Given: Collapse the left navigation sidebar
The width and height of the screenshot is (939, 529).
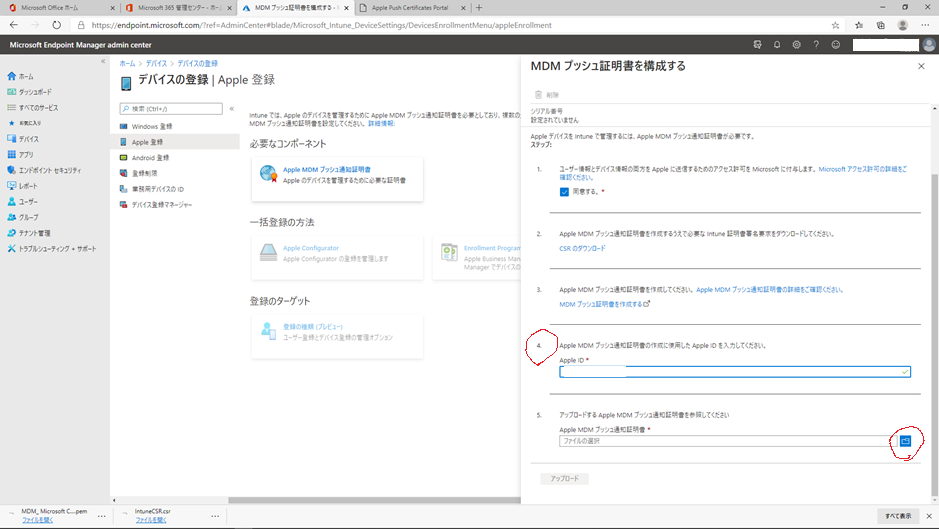Looking at the screenshot, I should [x=103, y=62].
